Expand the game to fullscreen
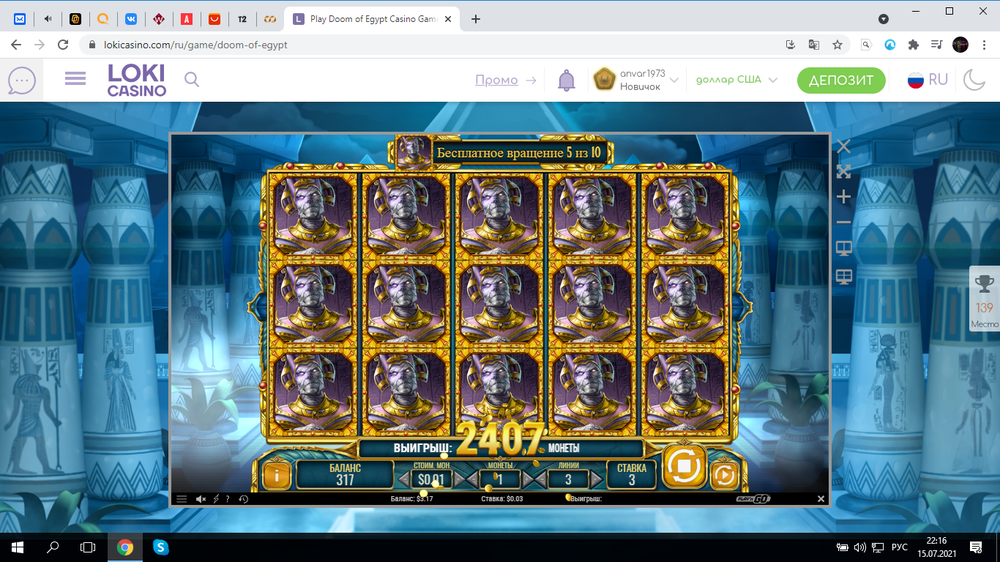The image size is (1000, 562). pyautogui.click(x=843, y=172)
